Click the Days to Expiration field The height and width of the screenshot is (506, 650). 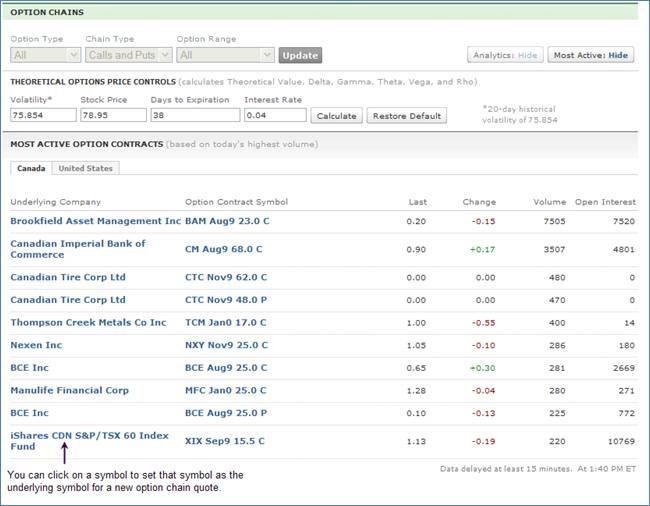point(195,115)
